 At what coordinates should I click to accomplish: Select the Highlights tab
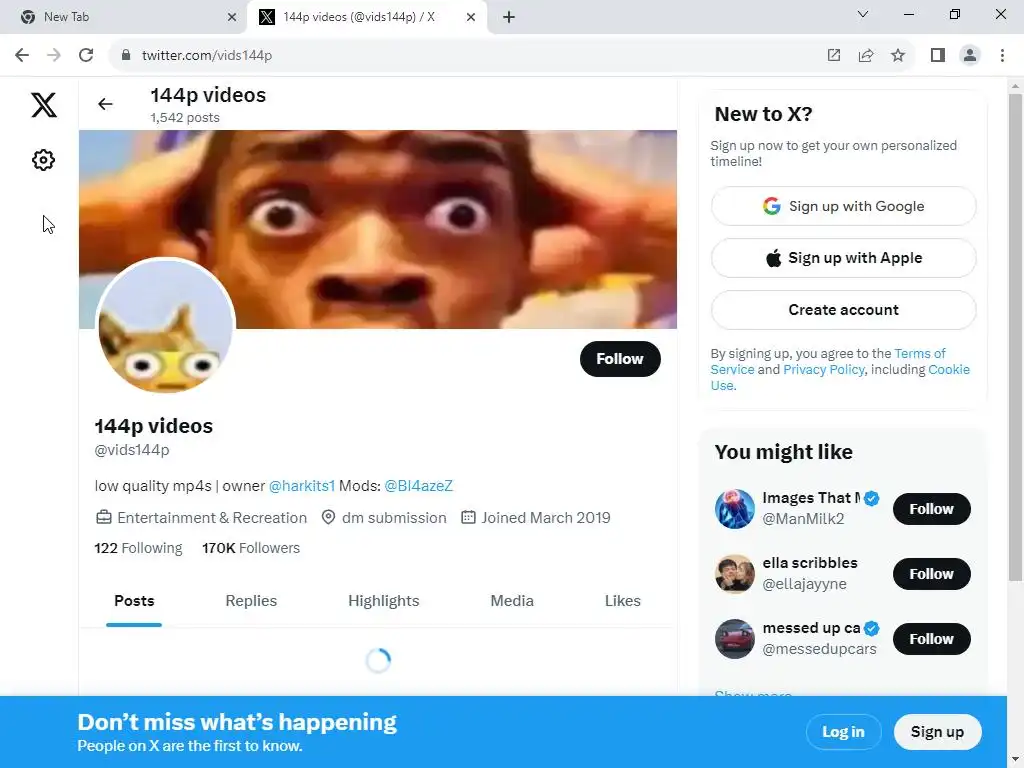pyautogui.click(x=383, y=601)
